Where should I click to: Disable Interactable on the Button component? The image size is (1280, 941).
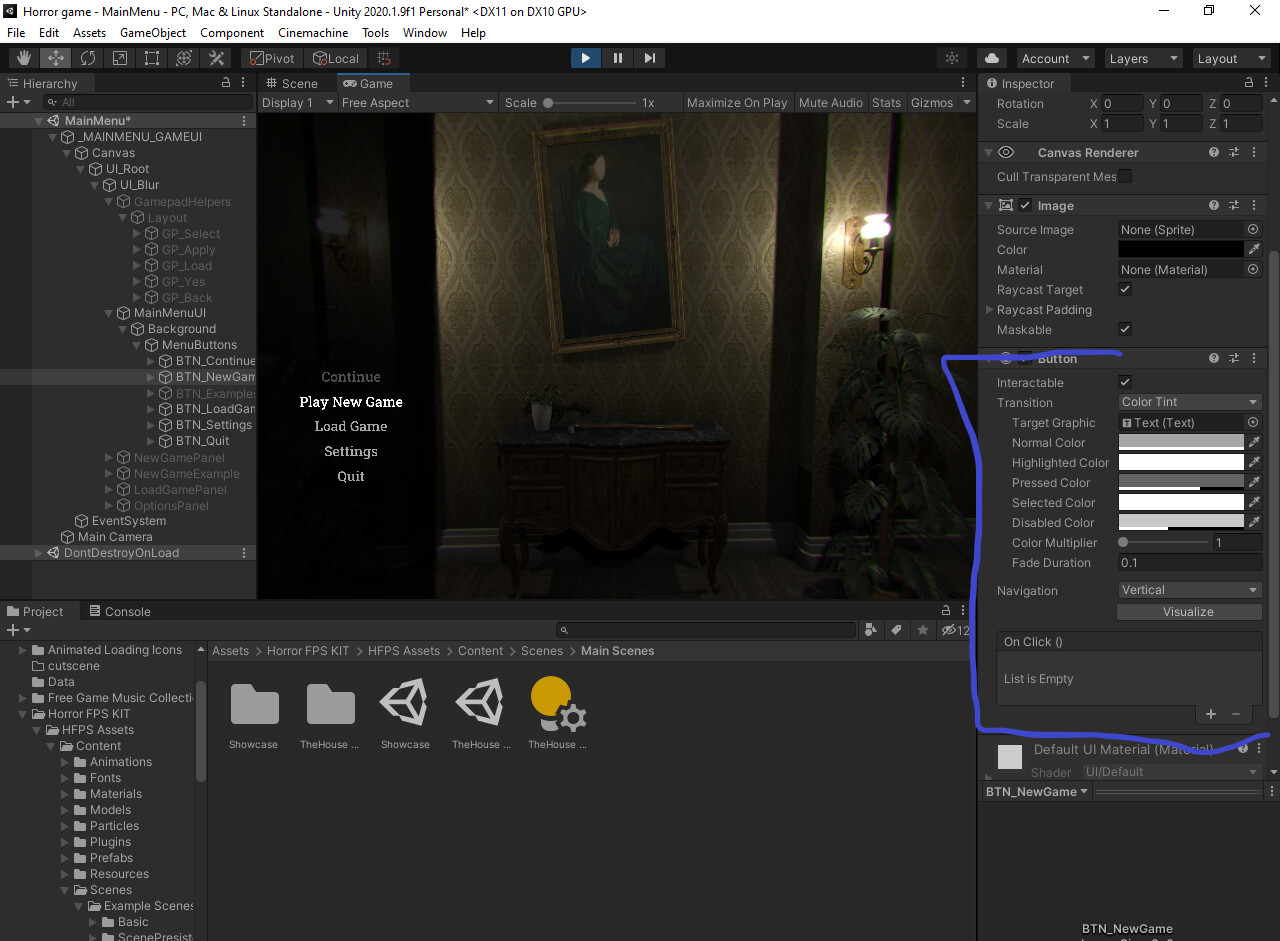click(1124, 381)
